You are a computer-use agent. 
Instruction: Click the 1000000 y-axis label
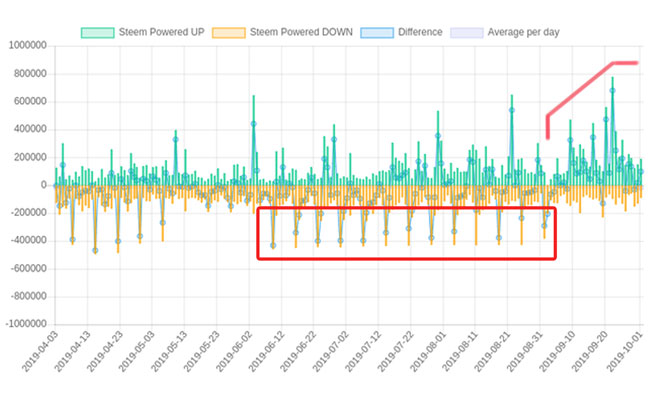28,45
